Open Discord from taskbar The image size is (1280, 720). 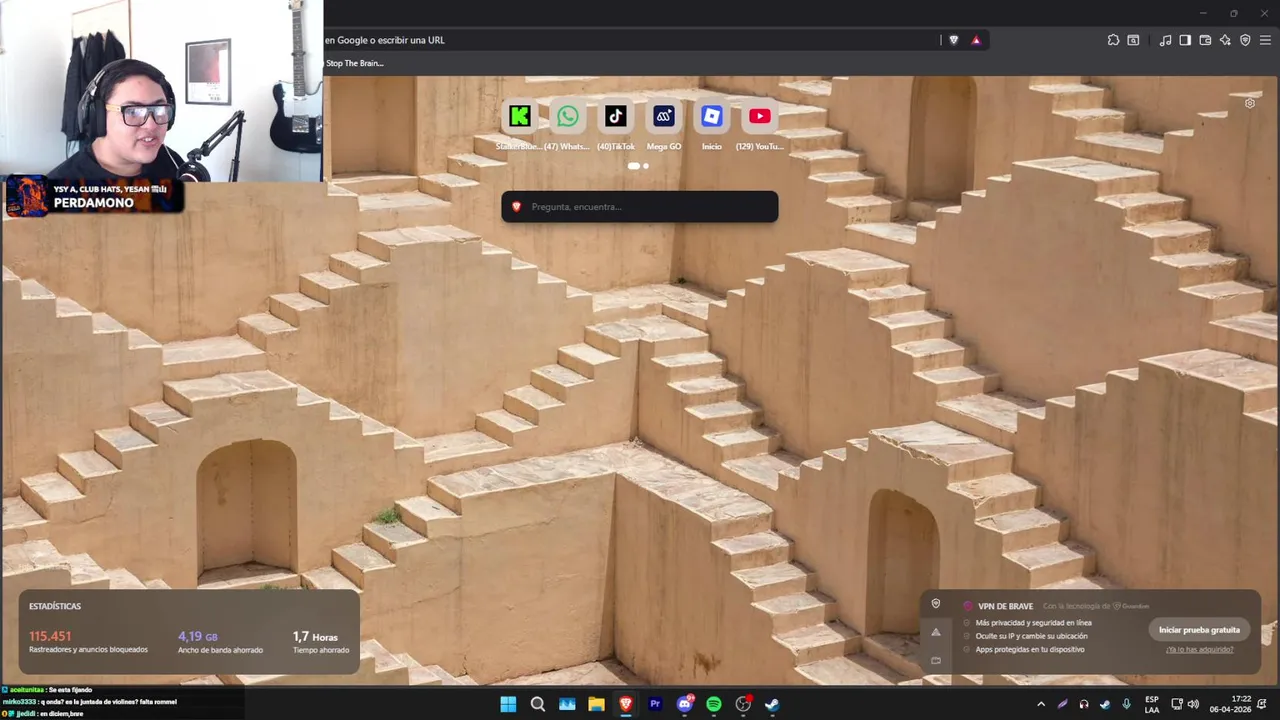click(685, 704)
